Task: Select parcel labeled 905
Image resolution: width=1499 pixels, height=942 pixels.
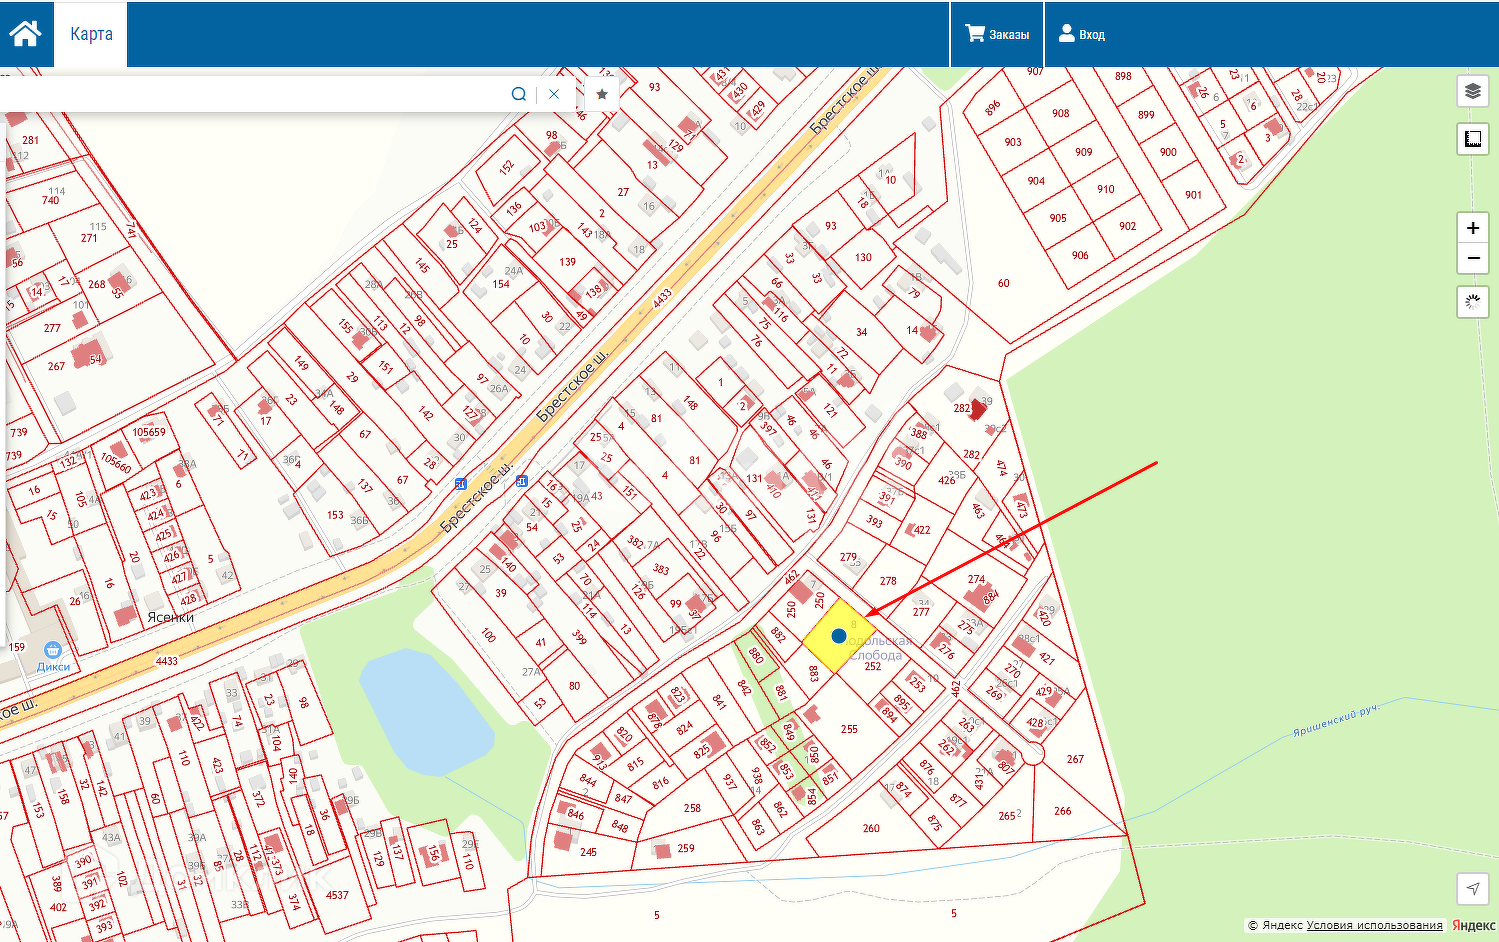Action: 1058,218
